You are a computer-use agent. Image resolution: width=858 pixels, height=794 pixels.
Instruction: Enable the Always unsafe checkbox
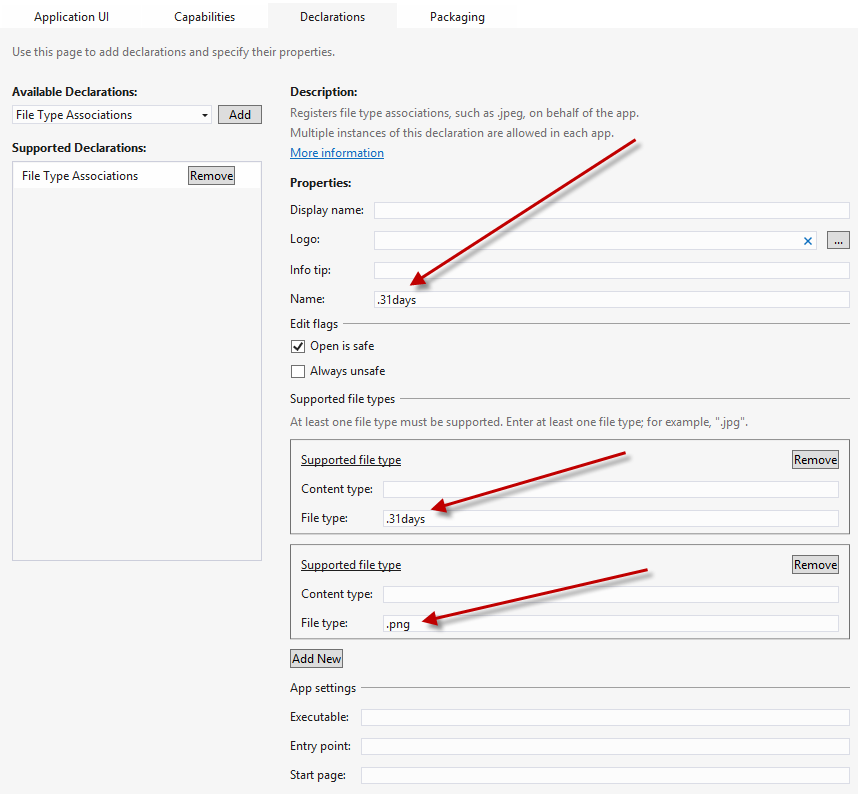[298, 371]
